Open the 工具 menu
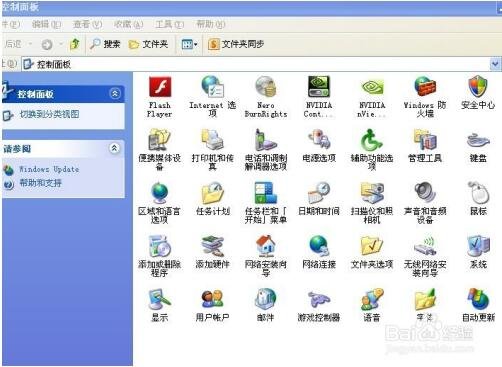The image size is (502, 367). [x=169, y=24]
